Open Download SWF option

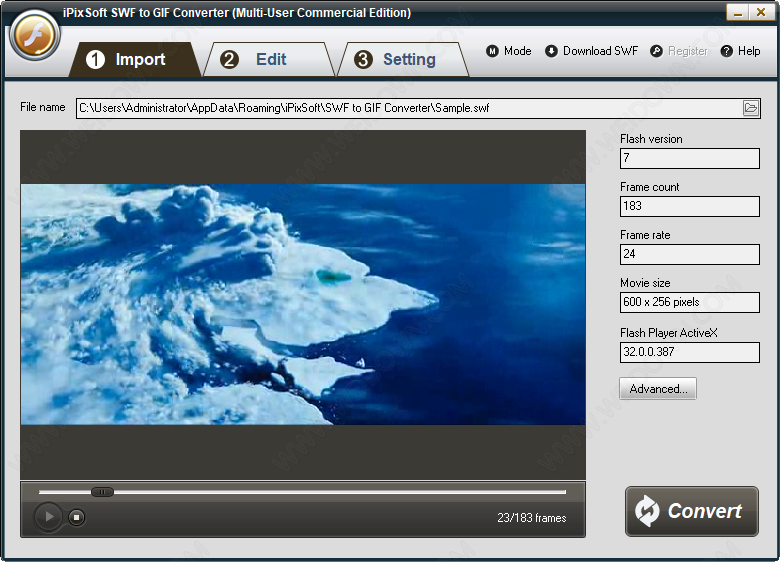591,51
